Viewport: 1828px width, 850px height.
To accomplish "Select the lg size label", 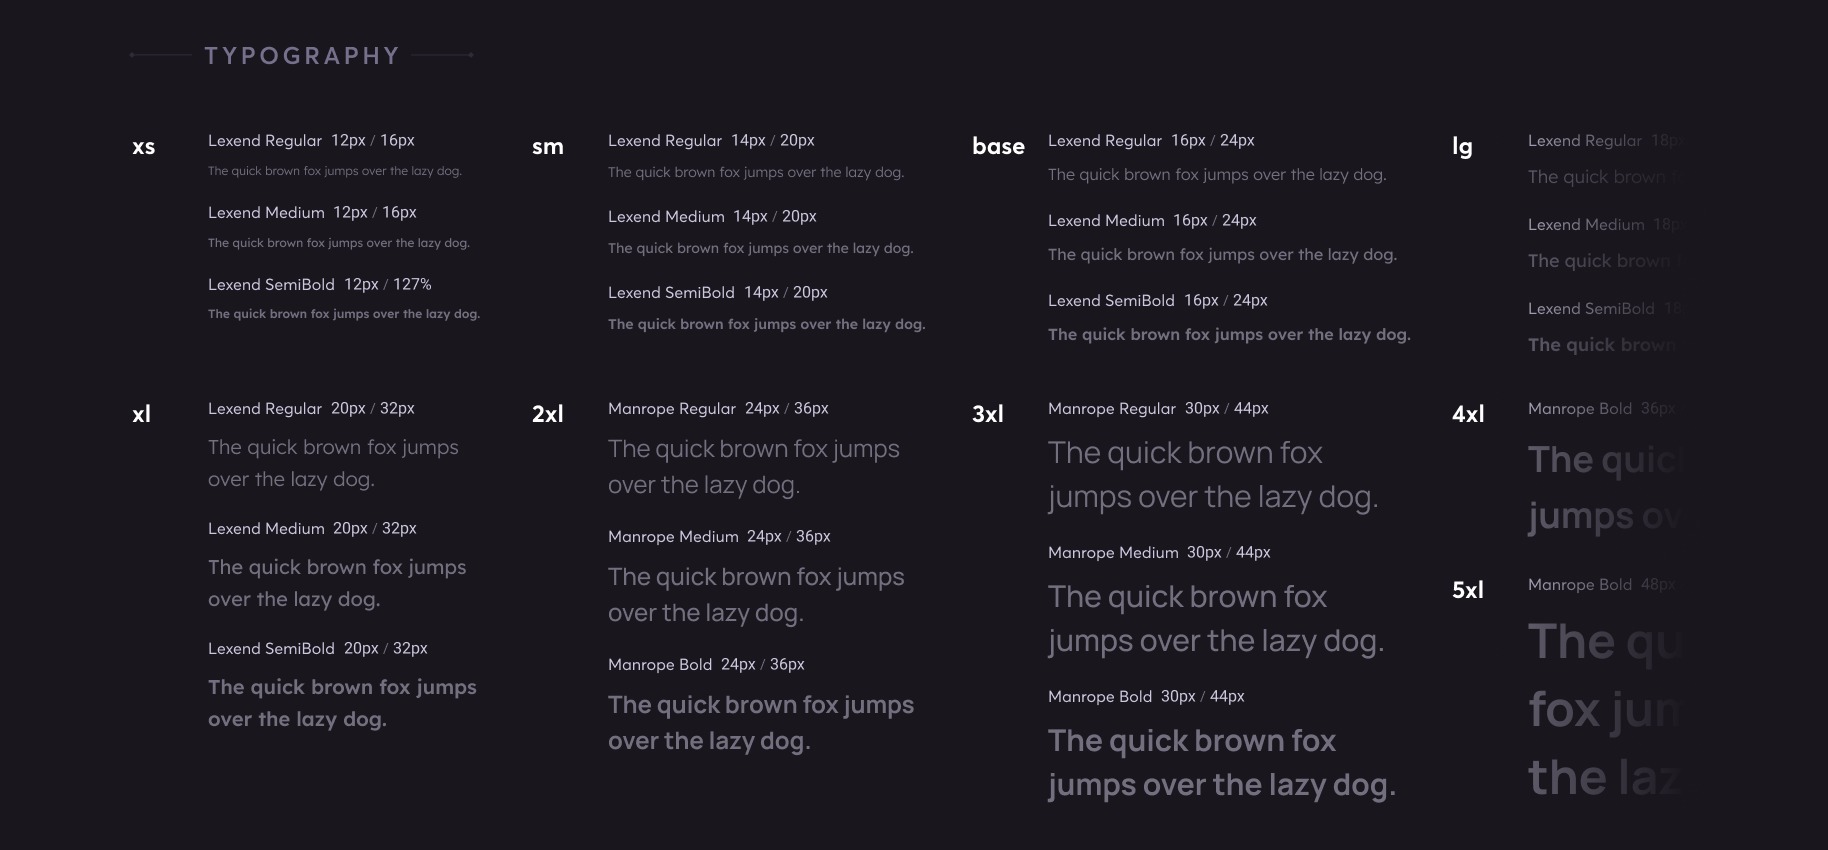I will (x=1462, y=147).
